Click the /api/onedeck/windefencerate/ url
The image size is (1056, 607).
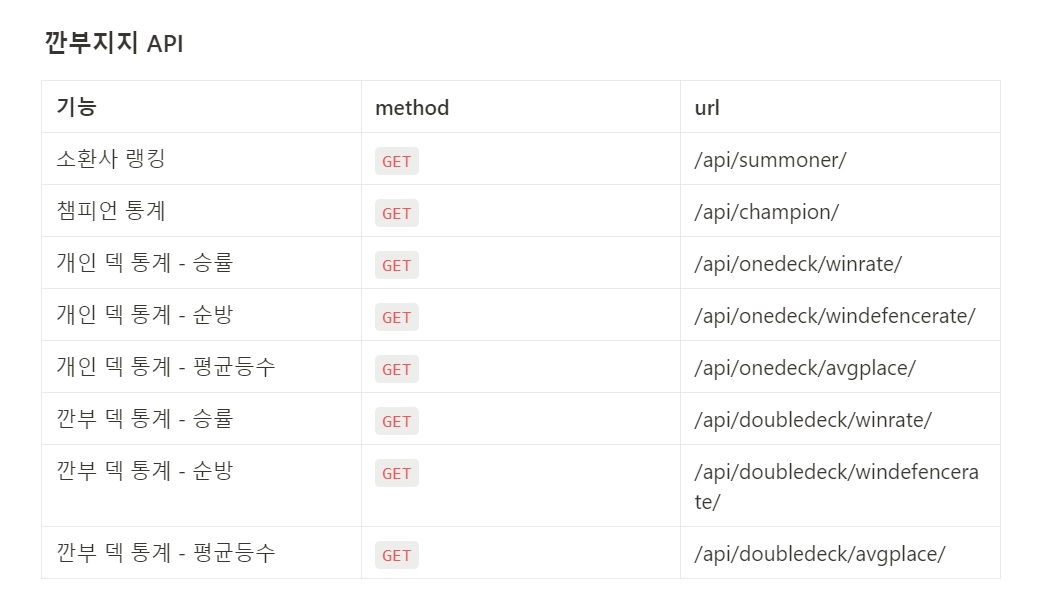click(x=834, y=316)
